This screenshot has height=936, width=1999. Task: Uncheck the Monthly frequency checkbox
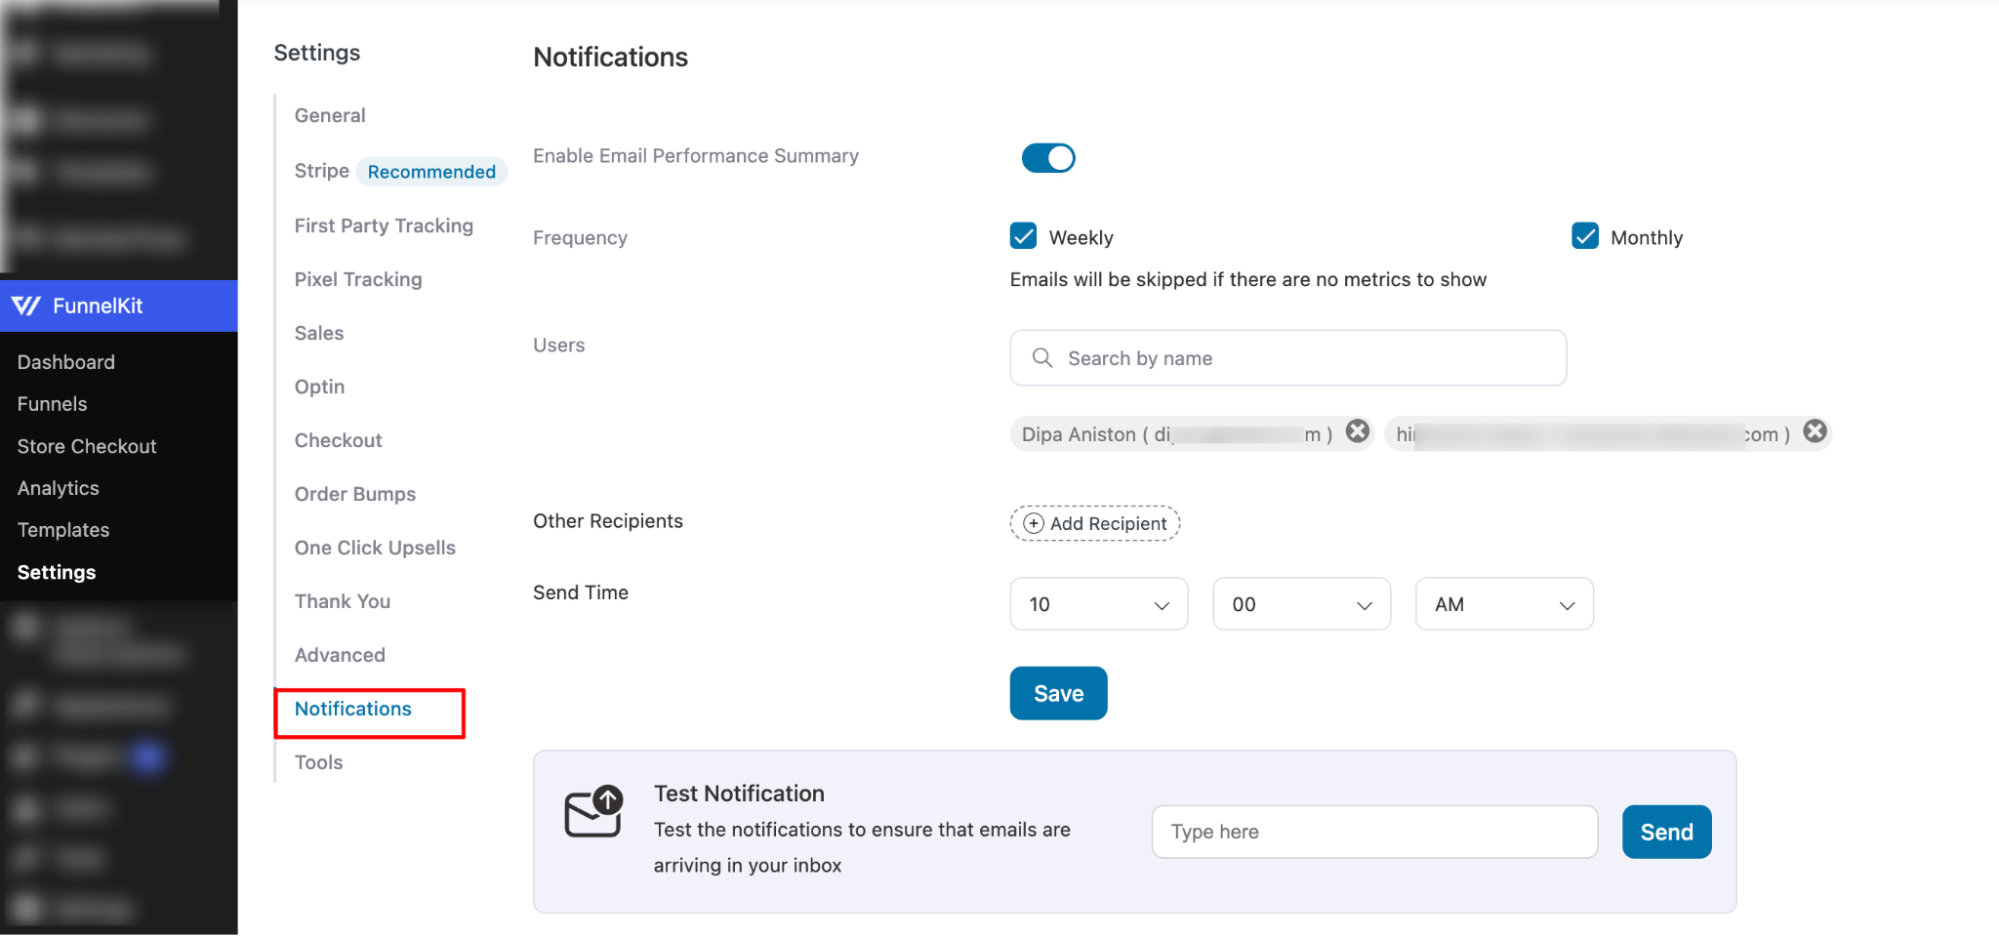(1584, 236)
